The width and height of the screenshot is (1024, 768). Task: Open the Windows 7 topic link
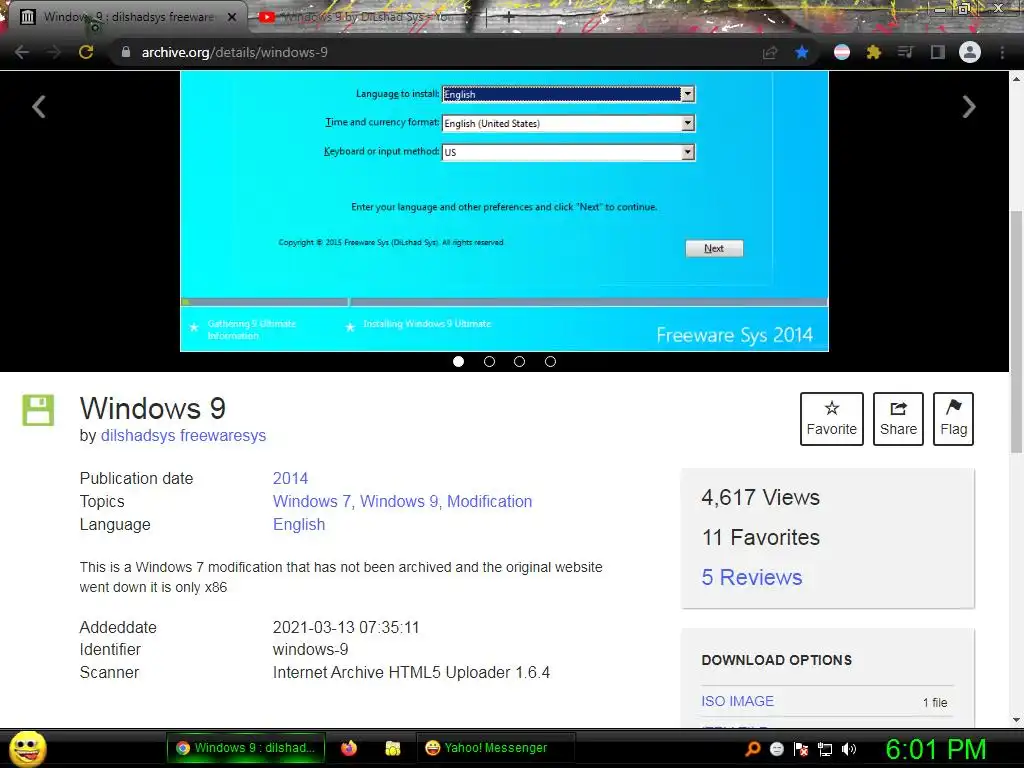(x=312, y=502)
